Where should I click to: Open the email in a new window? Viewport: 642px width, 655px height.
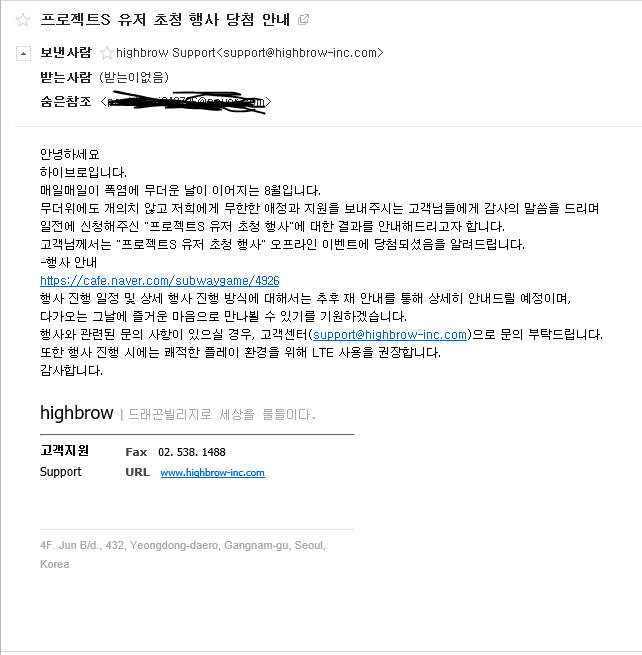click(303, 19)
